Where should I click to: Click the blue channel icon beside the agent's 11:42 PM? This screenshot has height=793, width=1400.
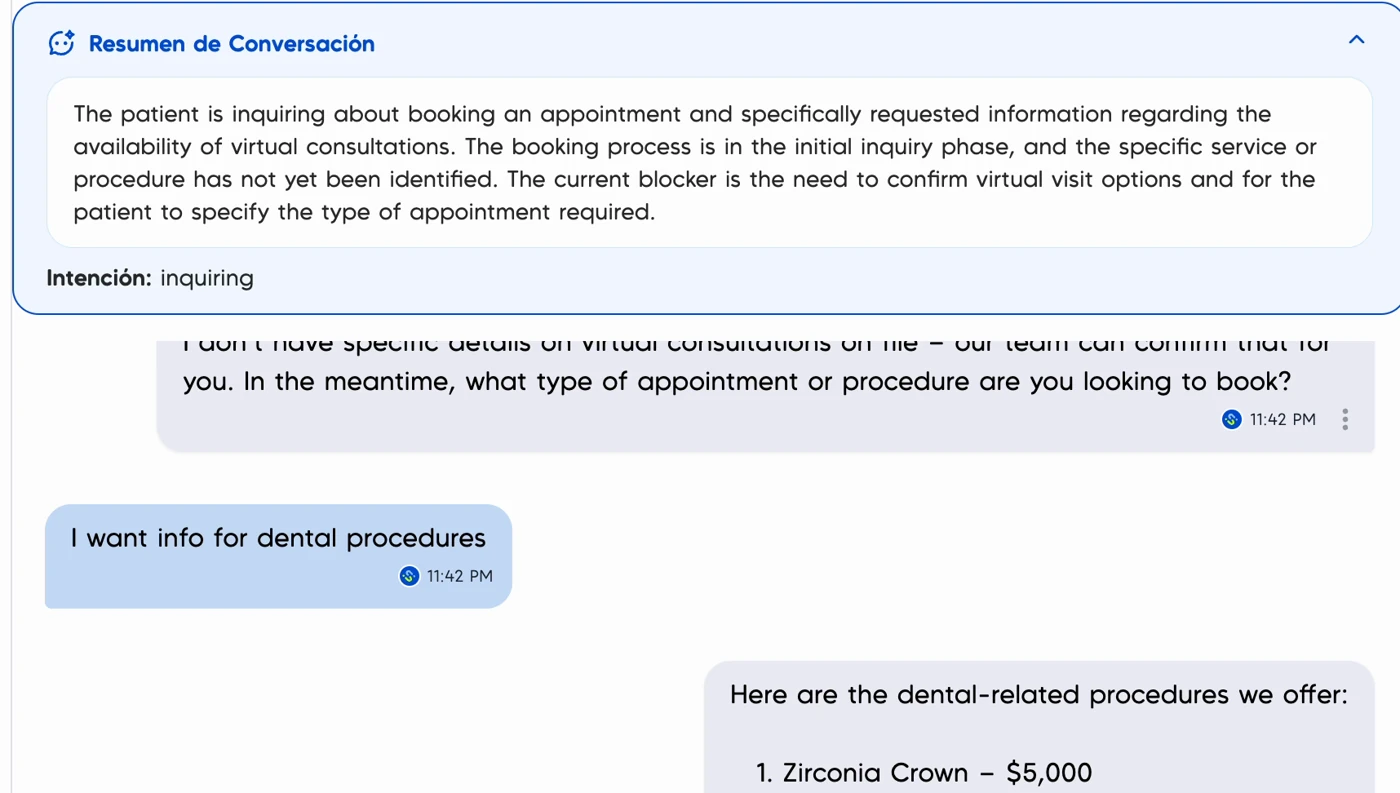point(1232,419)
